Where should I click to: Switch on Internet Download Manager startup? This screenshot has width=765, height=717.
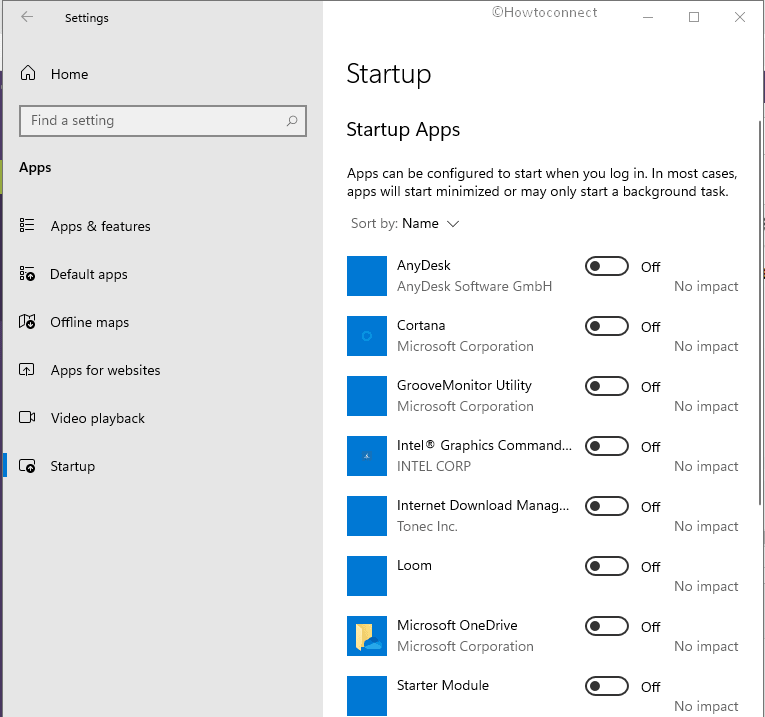point(607,506)
